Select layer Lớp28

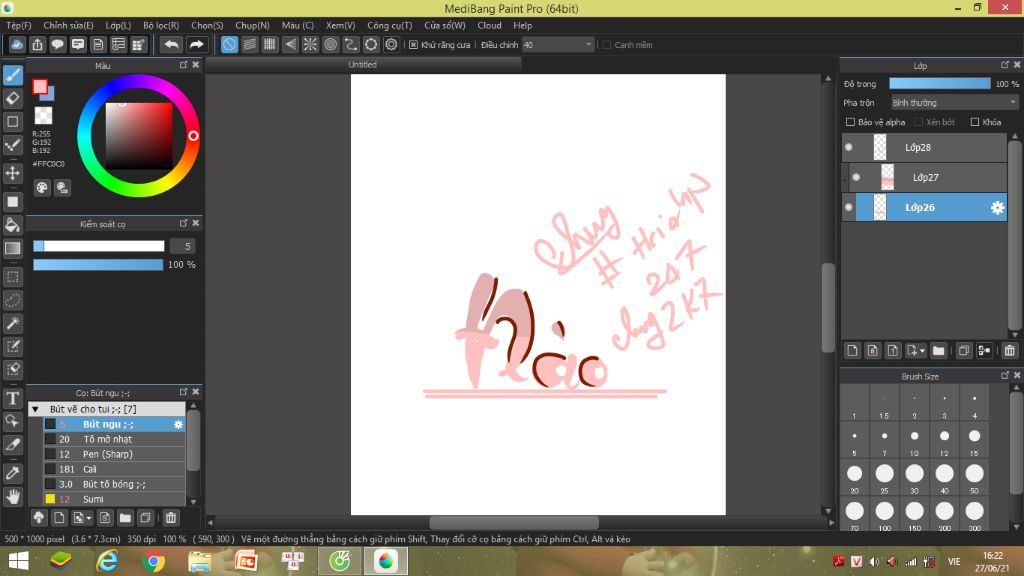pos(925,148)
